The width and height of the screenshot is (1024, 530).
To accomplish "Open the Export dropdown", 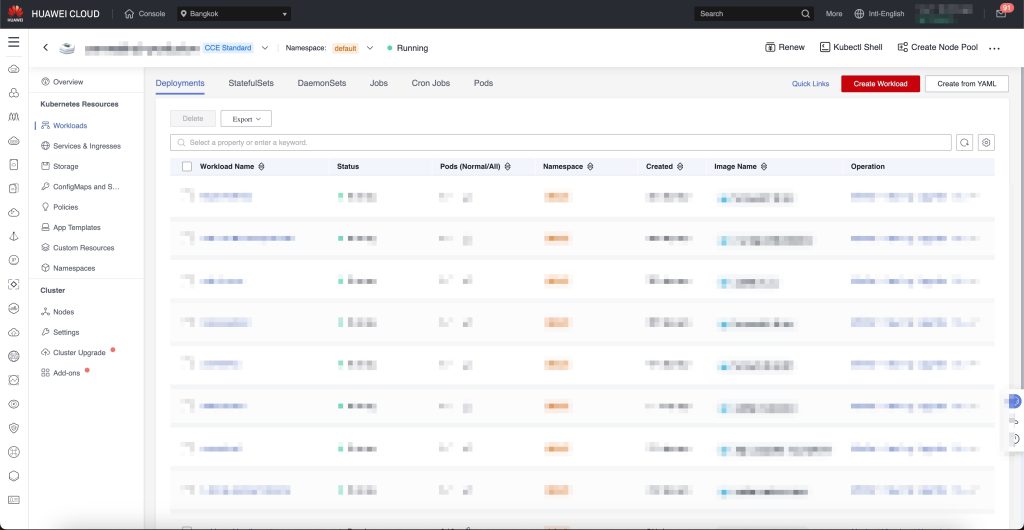I will 245,119.
